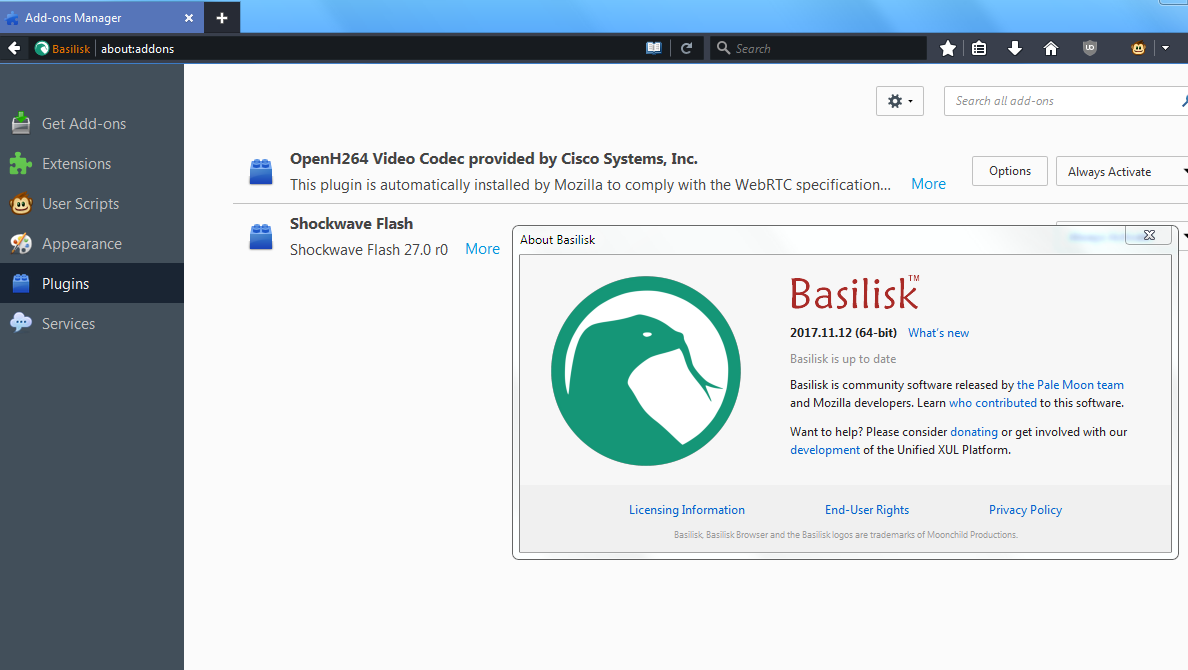
Task: Go to home page icon
Action: pyautogui.click(x=1051, y=48)
